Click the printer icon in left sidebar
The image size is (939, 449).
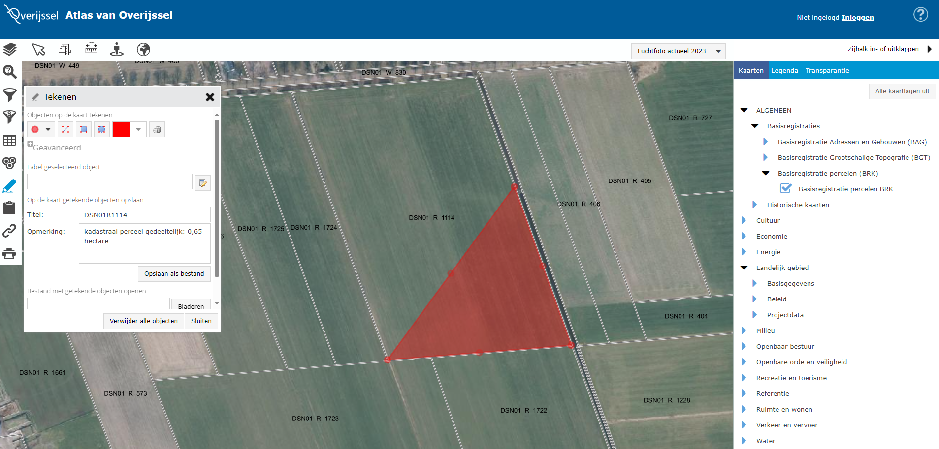coord(10,254)
